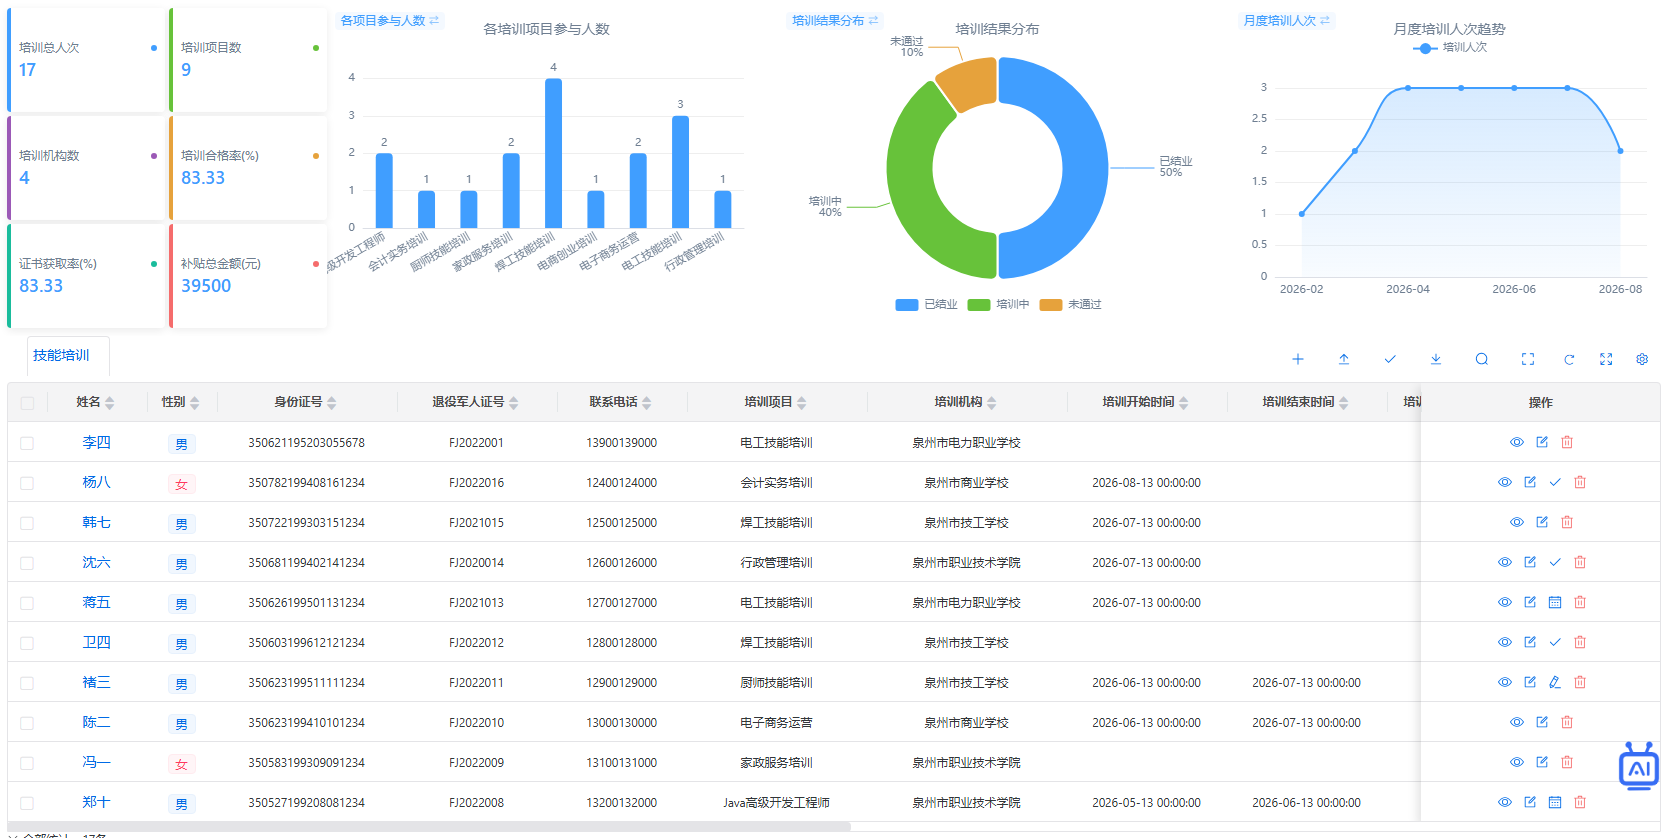This screenshot has width=1663, height=838.
Task: Delete the 蒋五 row record
Action: pyautogui.click(x=1580, y=602)
